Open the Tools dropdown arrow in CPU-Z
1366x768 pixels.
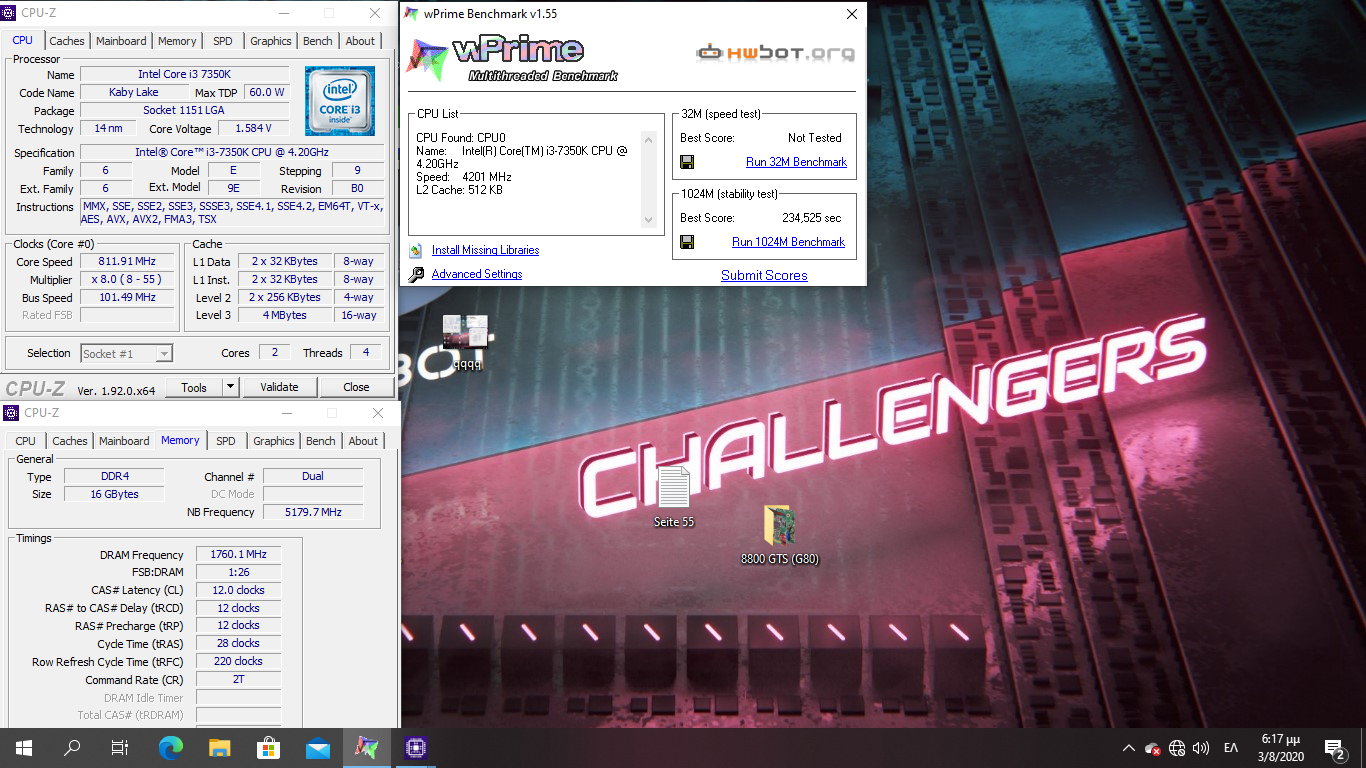click(230, 387)
